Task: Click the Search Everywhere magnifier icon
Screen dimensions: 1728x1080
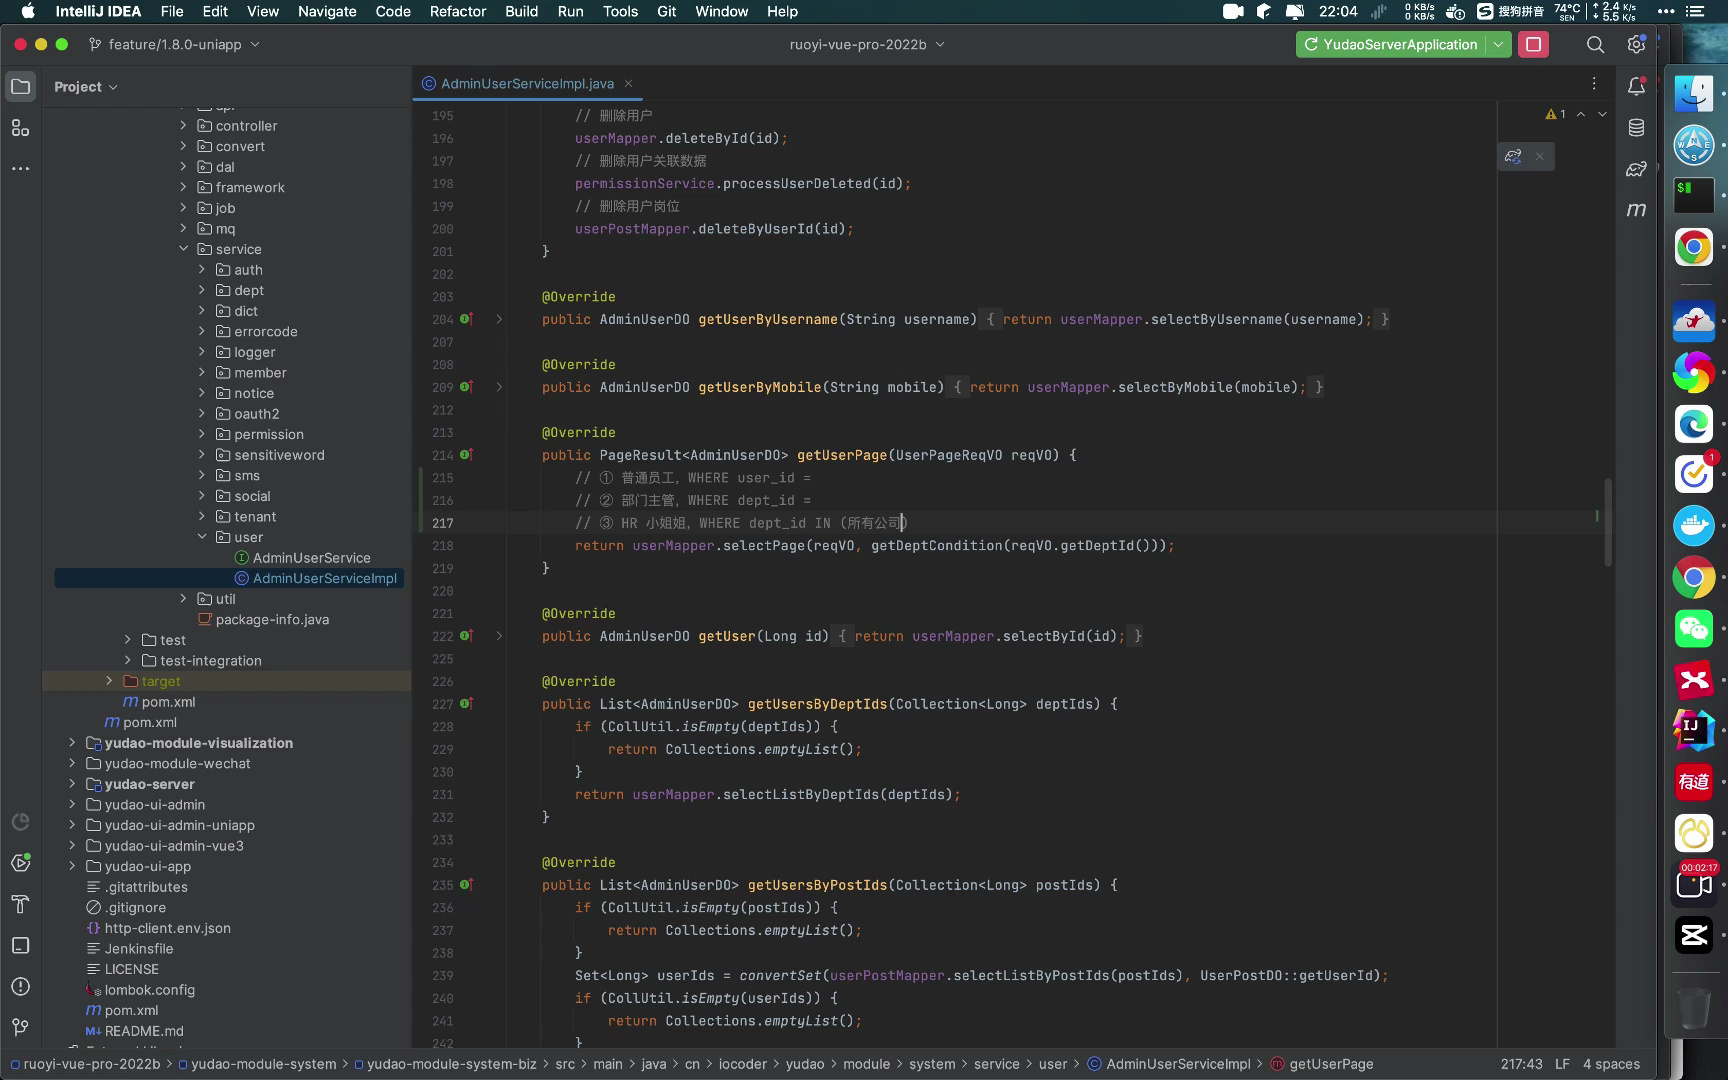Action: pyautogui.click(x=1595, y=45)
